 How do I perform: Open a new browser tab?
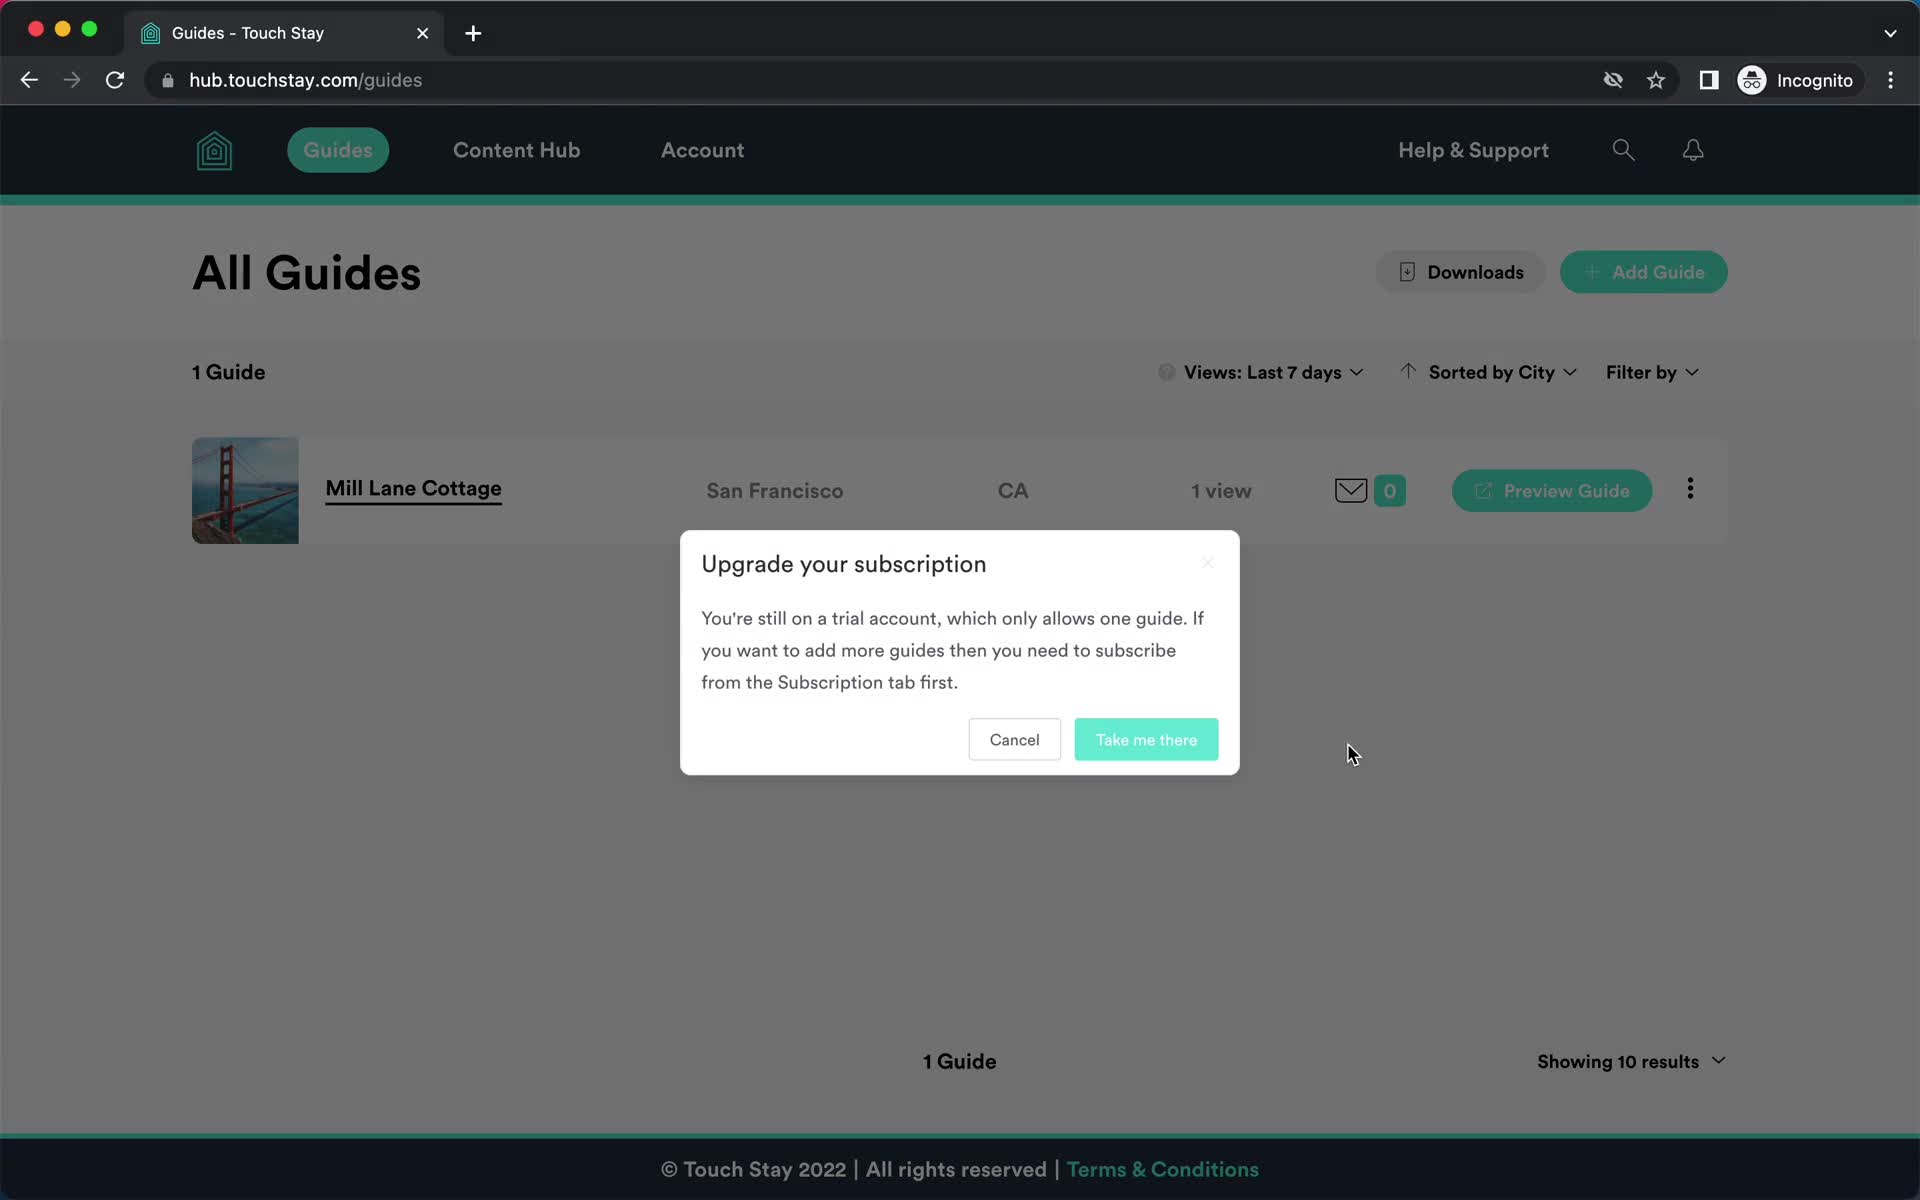pos(473,33)
